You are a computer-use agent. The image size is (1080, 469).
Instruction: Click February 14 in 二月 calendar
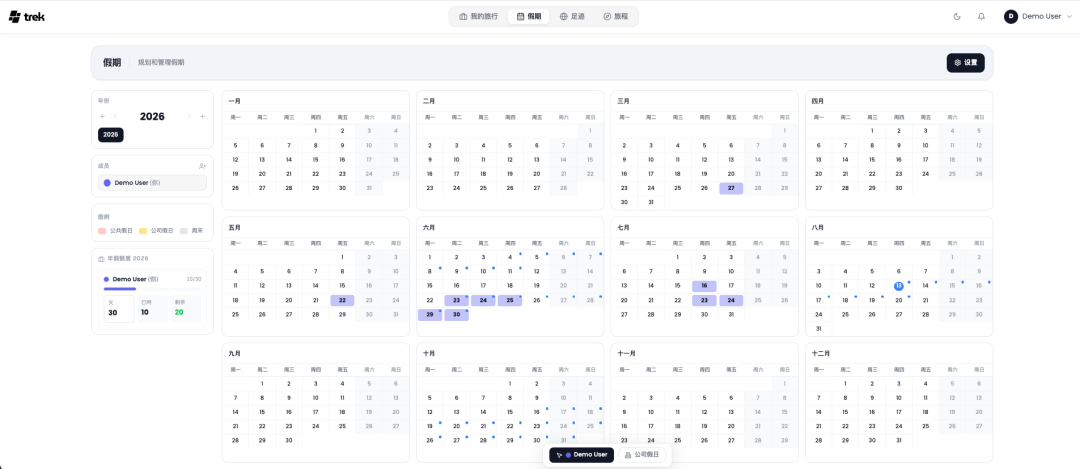click(x=563, y=159)
